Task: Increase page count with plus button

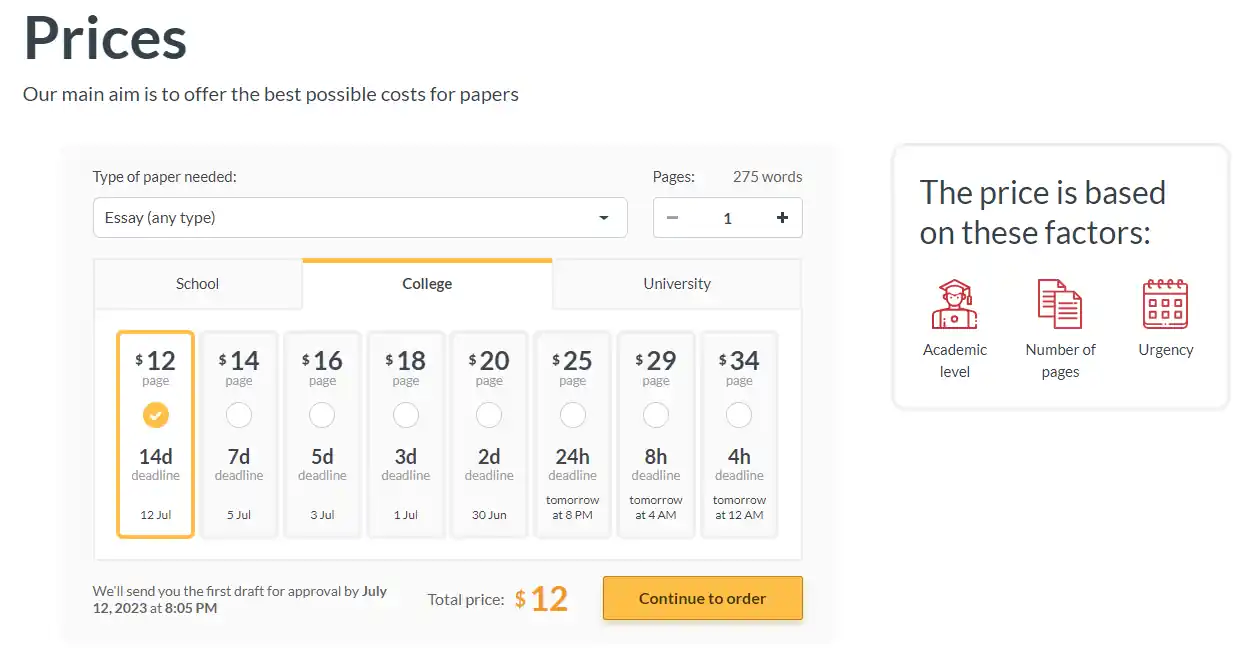Action: tap(782, 218)
